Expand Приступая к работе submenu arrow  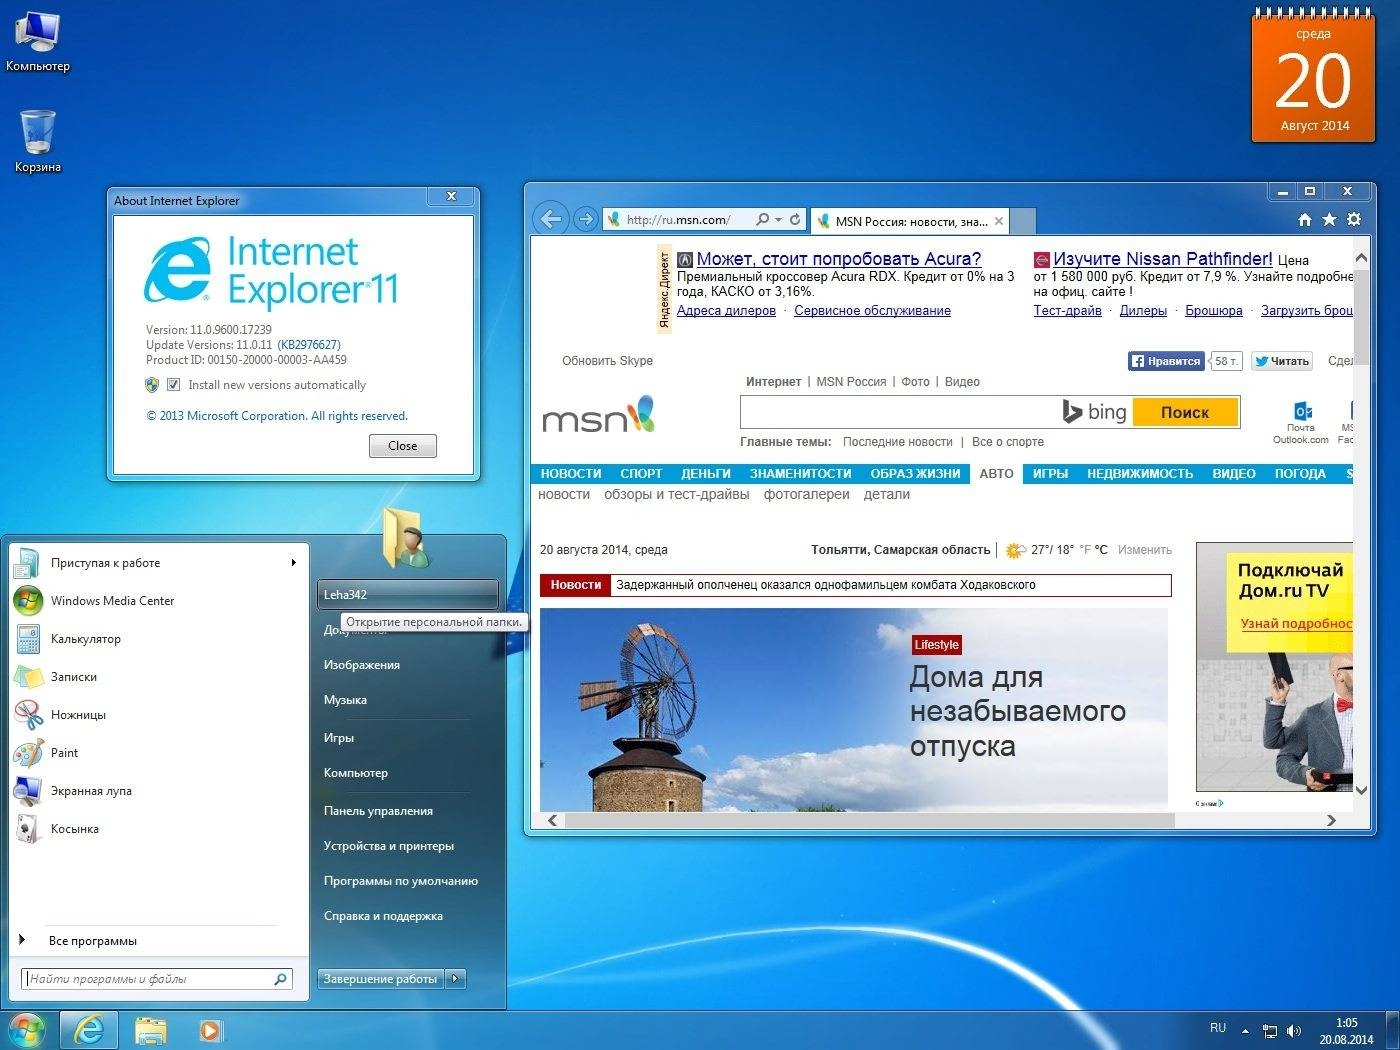(293, 563)
